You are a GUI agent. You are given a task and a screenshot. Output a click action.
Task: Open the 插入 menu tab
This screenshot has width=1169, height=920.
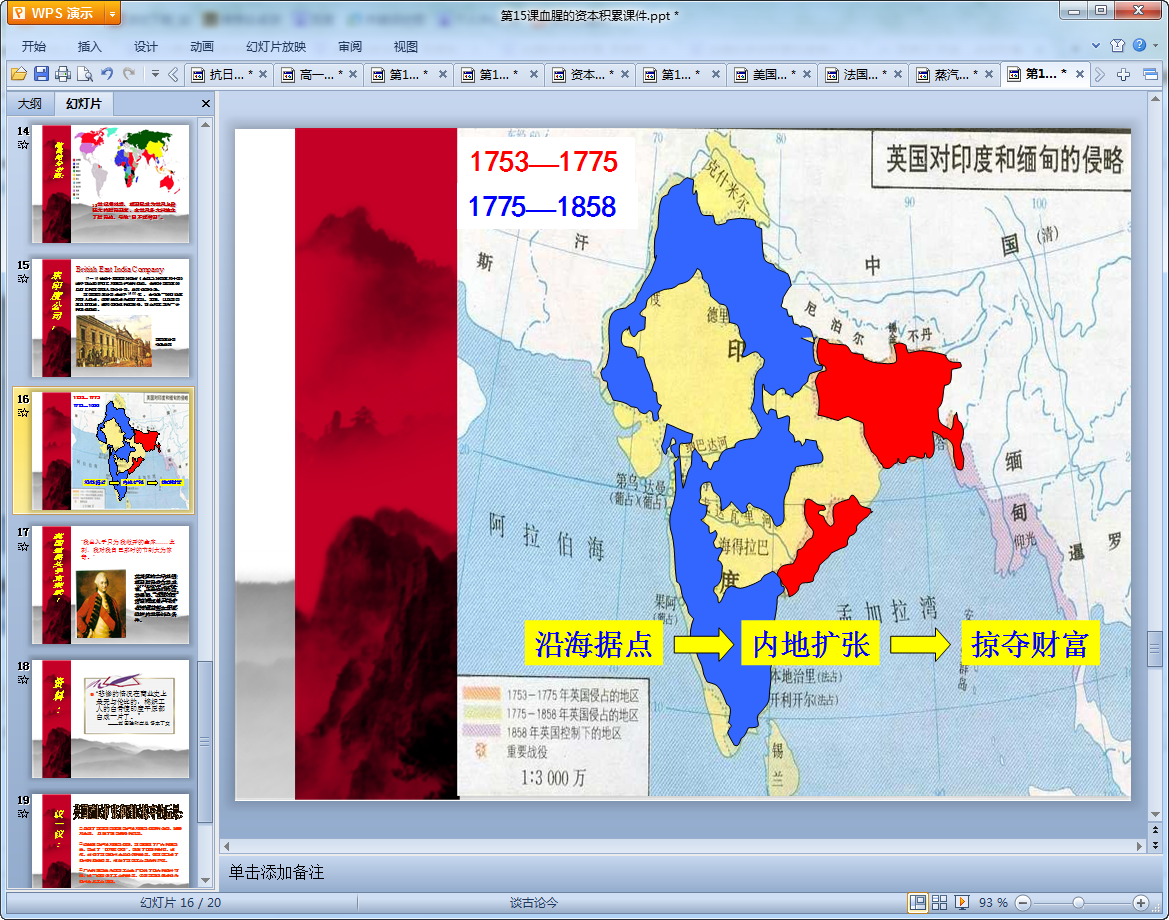[x=89, y=46]
